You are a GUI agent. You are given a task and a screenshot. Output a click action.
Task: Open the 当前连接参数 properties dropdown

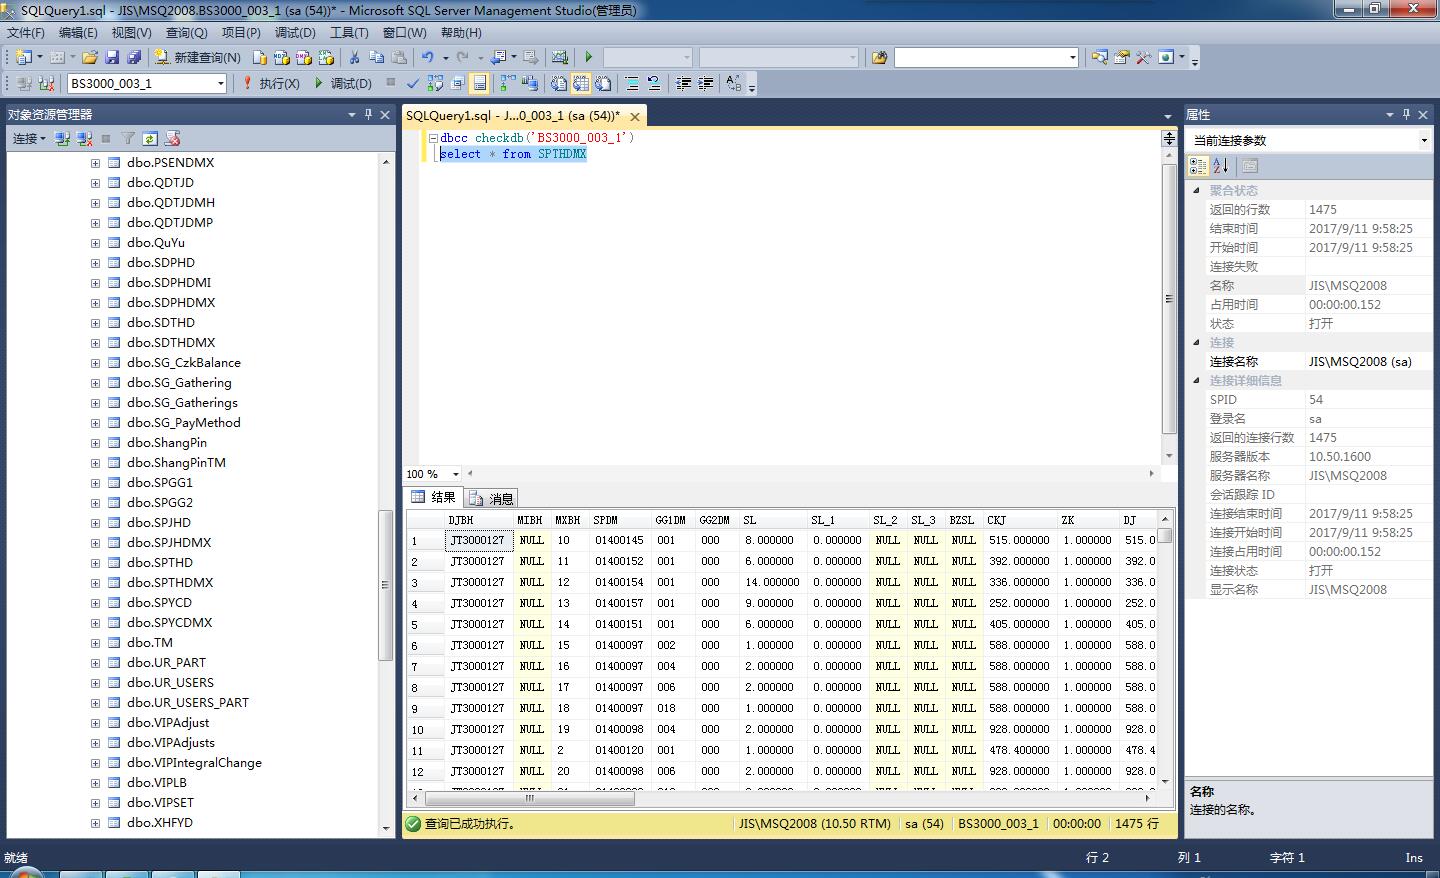pyautogui.click(x=1424, y=140)
